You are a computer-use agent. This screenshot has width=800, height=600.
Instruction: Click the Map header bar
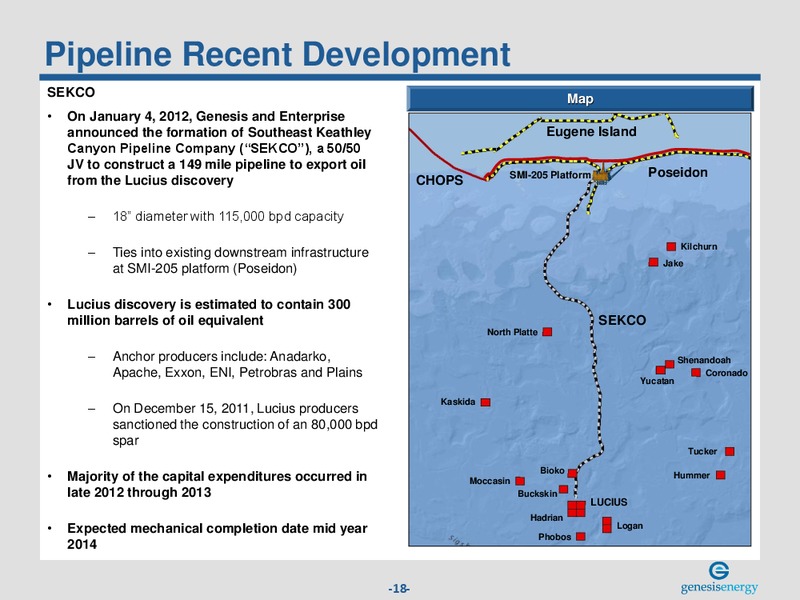[580, 98]
